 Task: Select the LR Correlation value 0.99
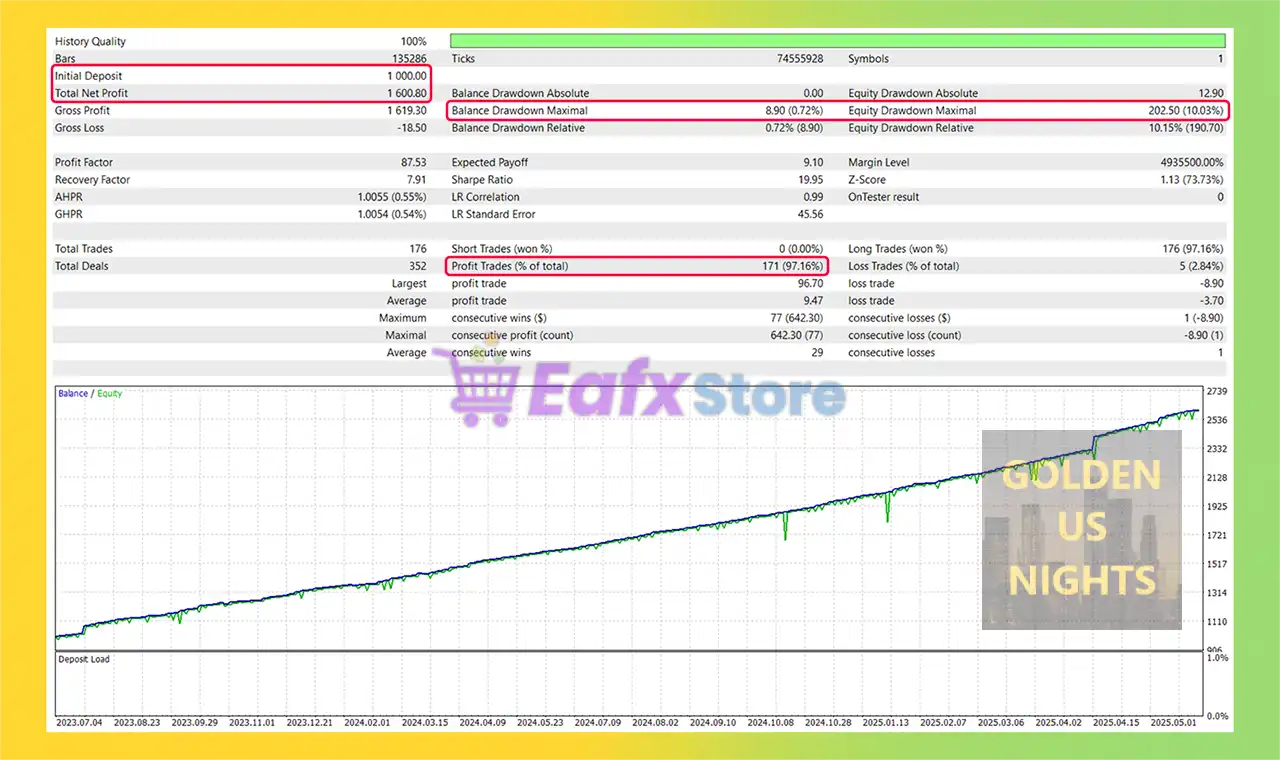pyautogui.click(x=814, y=197)
